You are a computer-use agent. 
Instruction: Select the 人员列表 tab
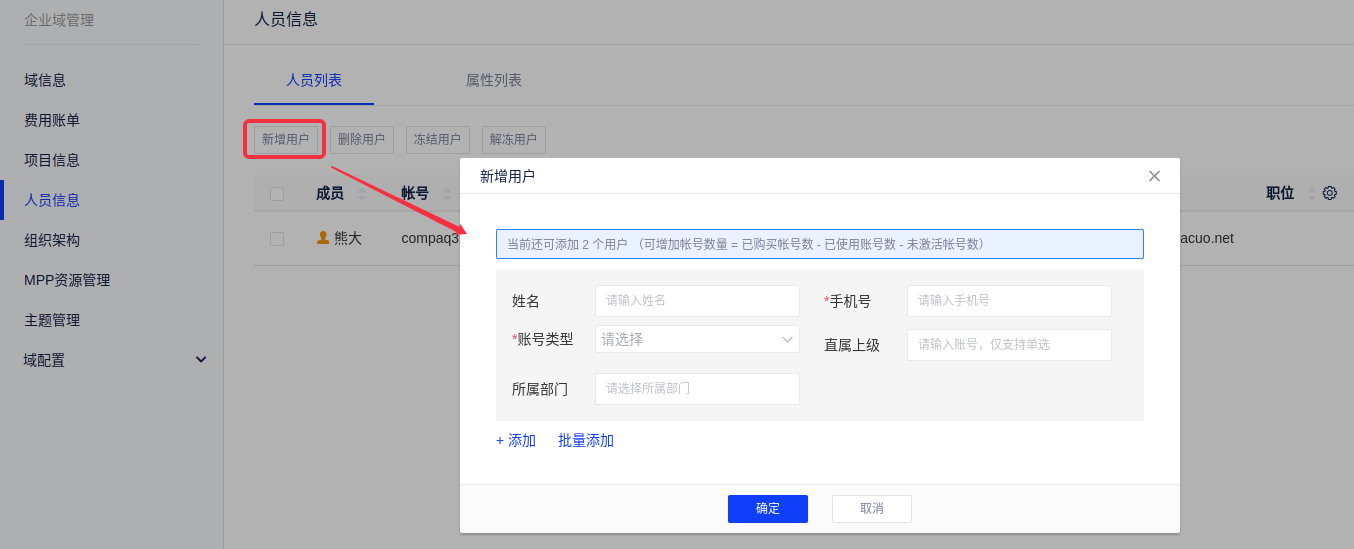(x=314, y=80)
